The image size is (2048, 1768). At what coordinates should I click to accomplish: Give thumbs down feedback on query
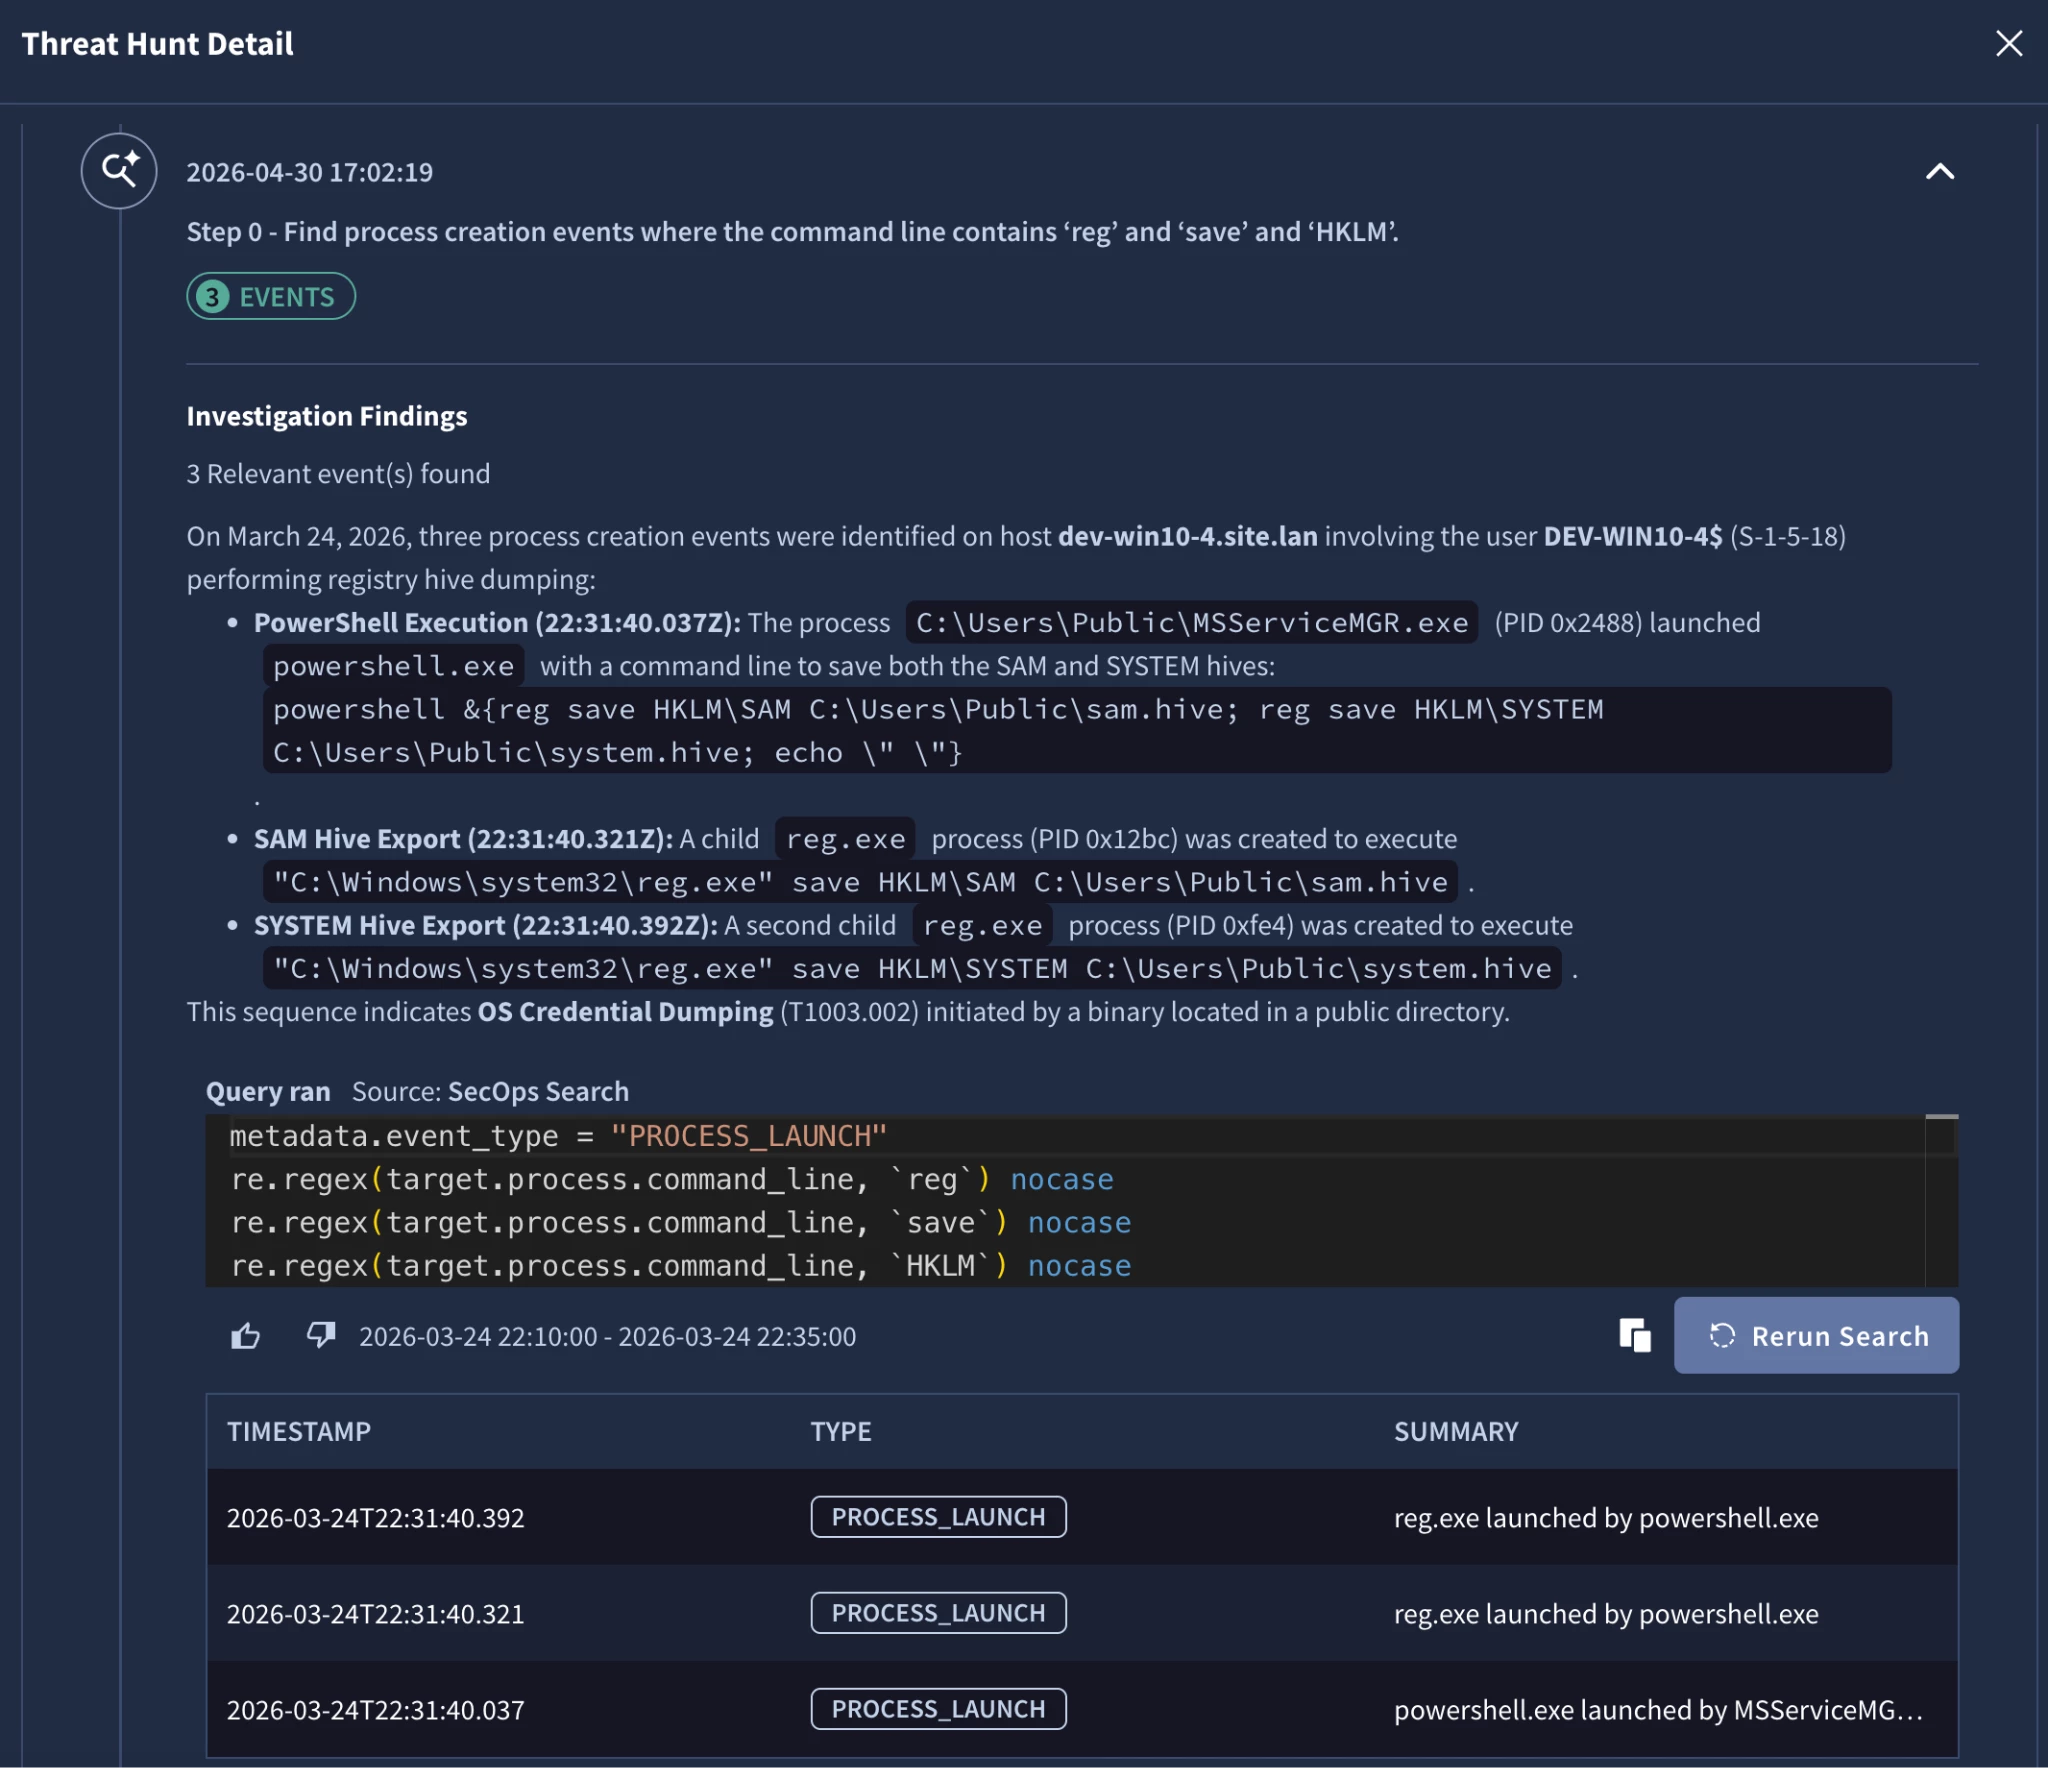tap(321, 1336)
